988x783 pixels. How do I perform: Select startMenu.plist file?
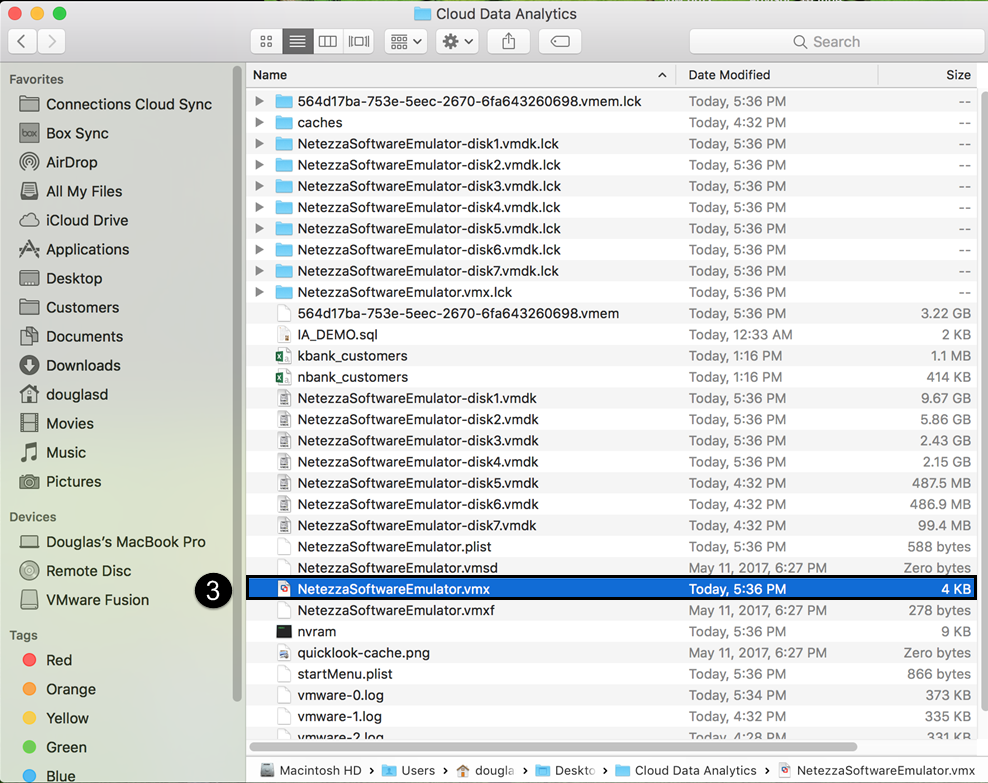tap(611, 674)
